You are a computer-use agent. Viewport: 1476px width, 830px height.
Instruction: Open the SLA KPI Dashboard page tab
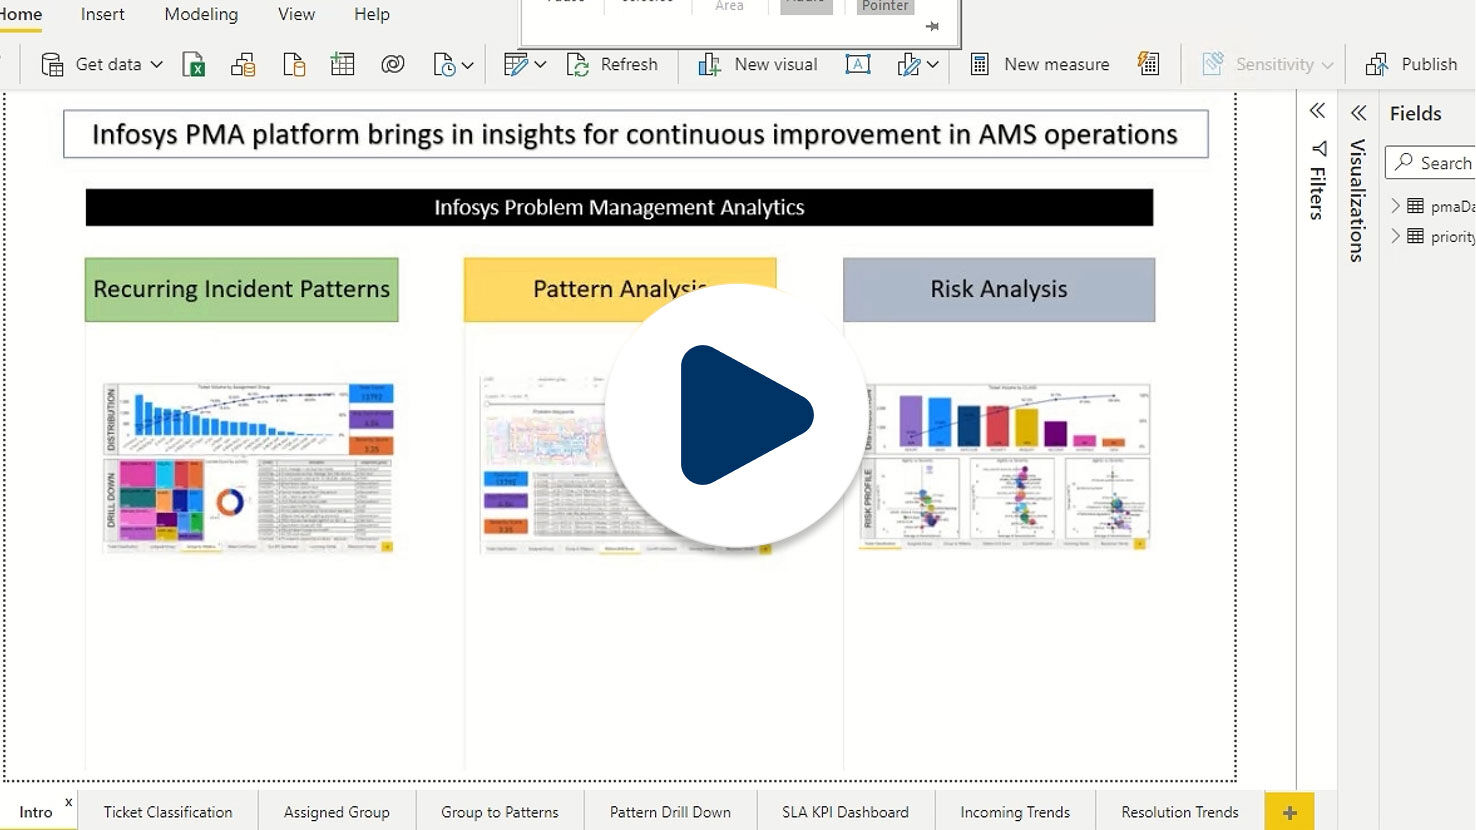pos(845,812)
